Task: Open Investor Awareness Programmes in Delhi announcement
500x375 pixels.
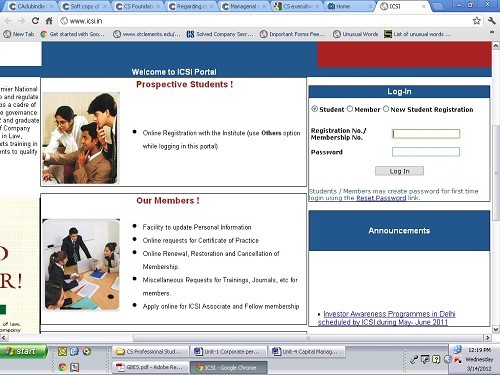Action: point(386,318)
